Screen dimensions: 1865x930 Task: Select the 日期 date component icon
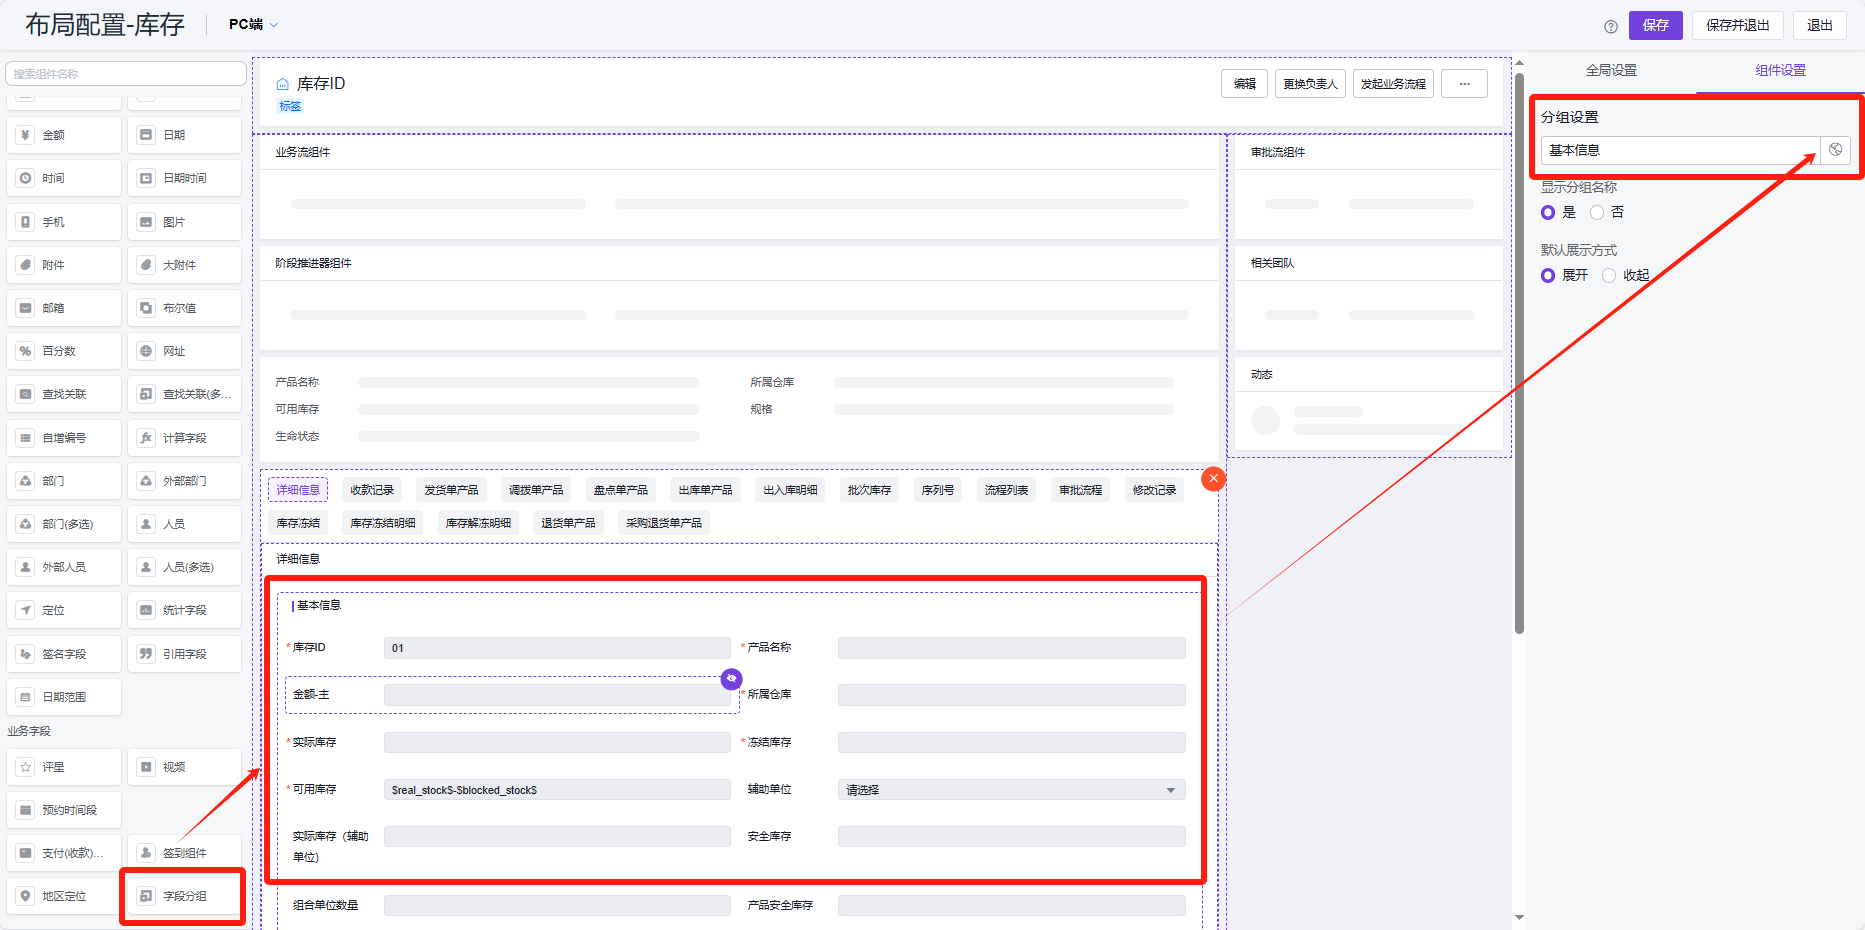click(x=146, y=135)
